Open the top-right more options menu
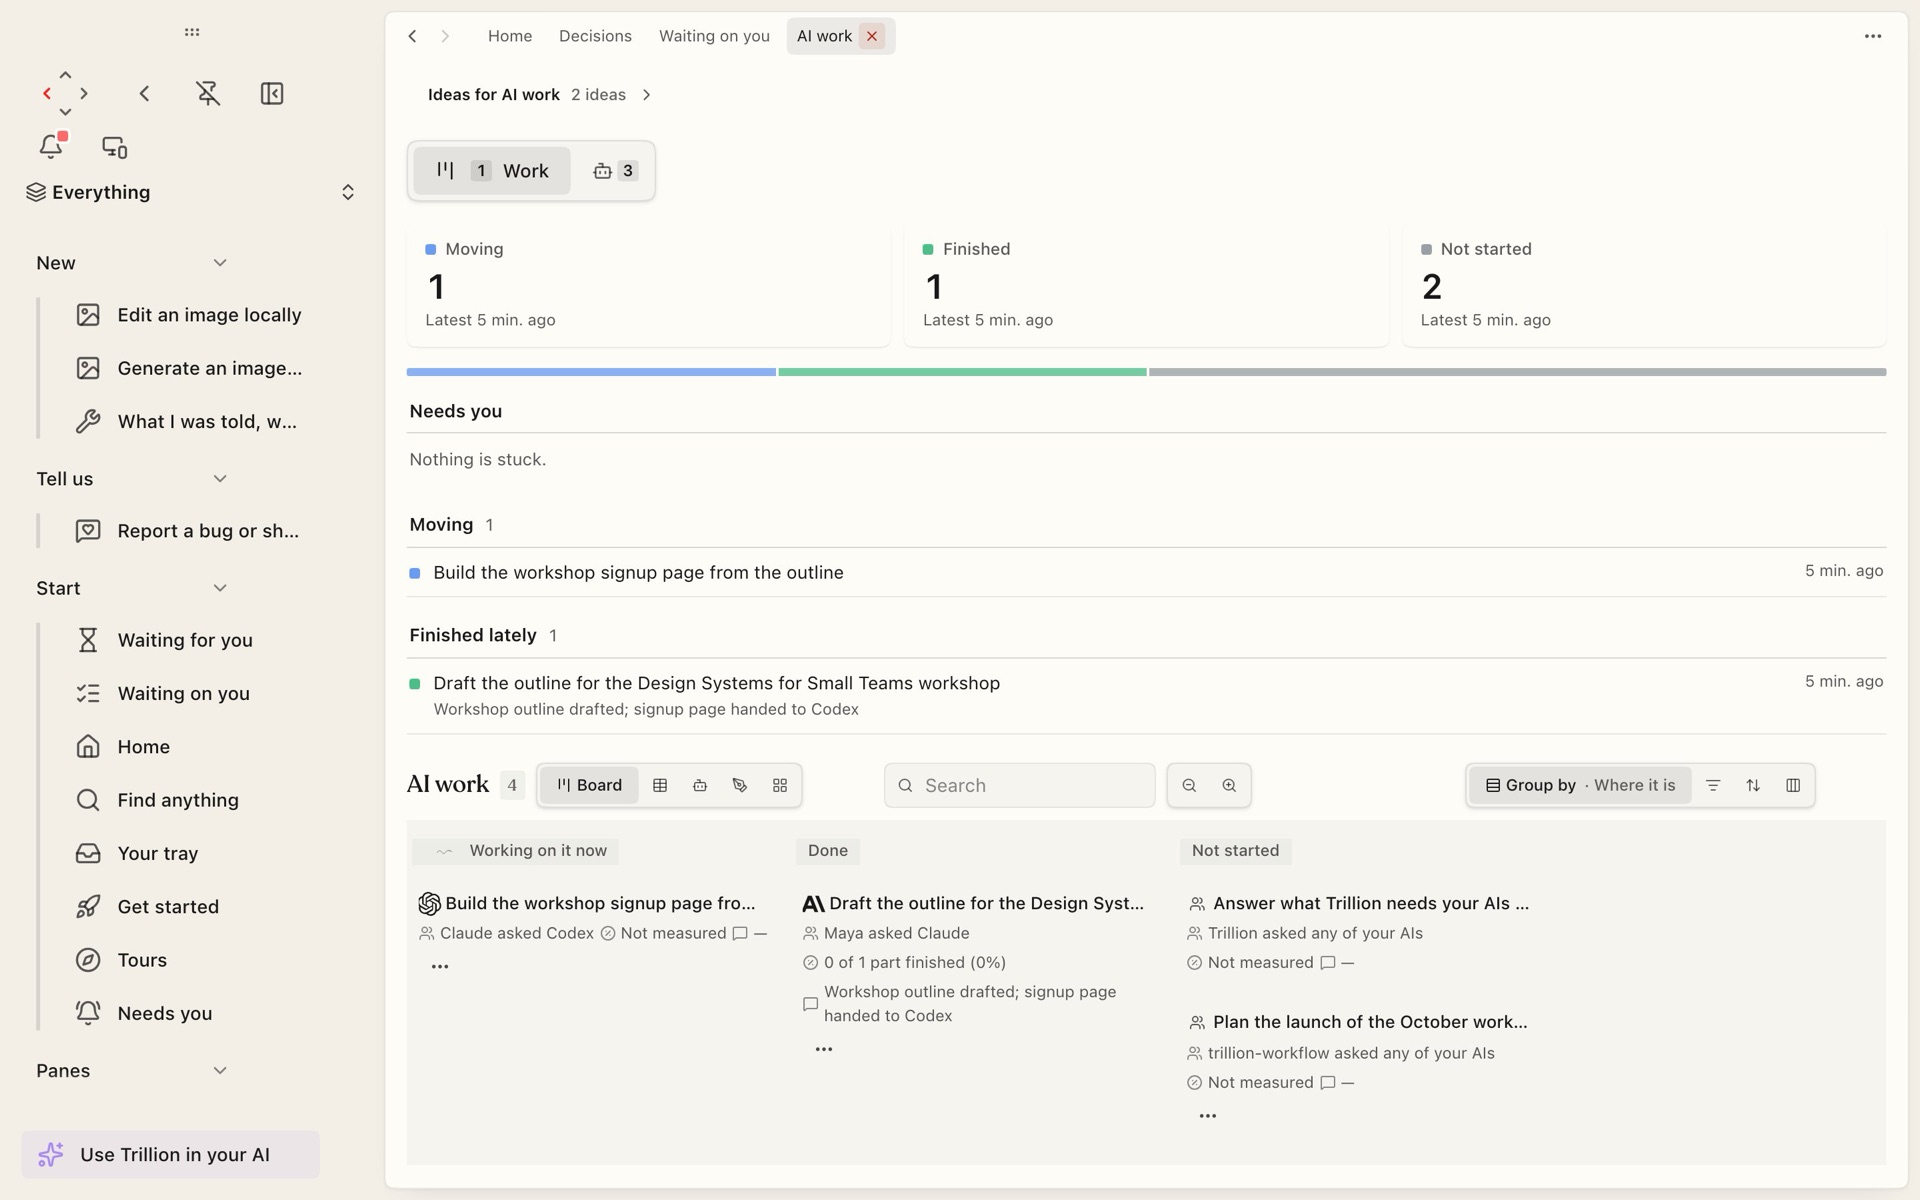This screenshot has height=1200, width=1920. point(1873,36)
